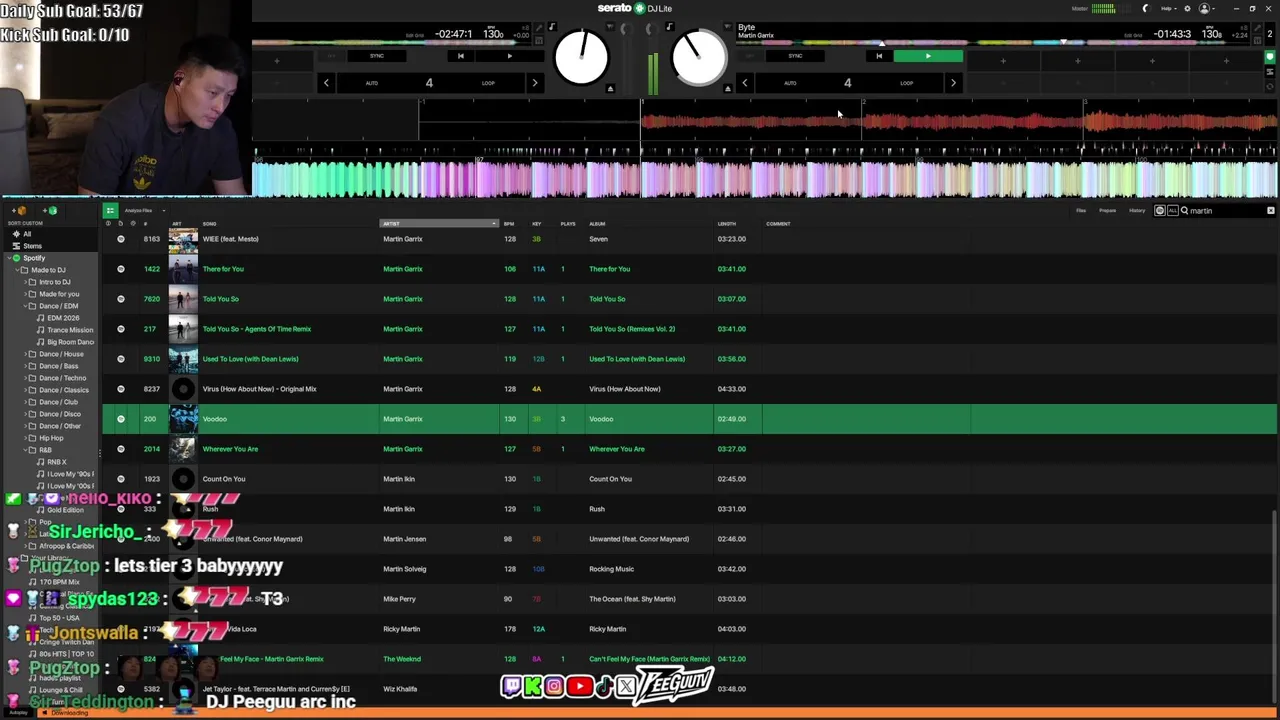Viewport: 1280px width, 720px height.
Task: Open the EDM 2026 playlist
Action: click(63, 318)
